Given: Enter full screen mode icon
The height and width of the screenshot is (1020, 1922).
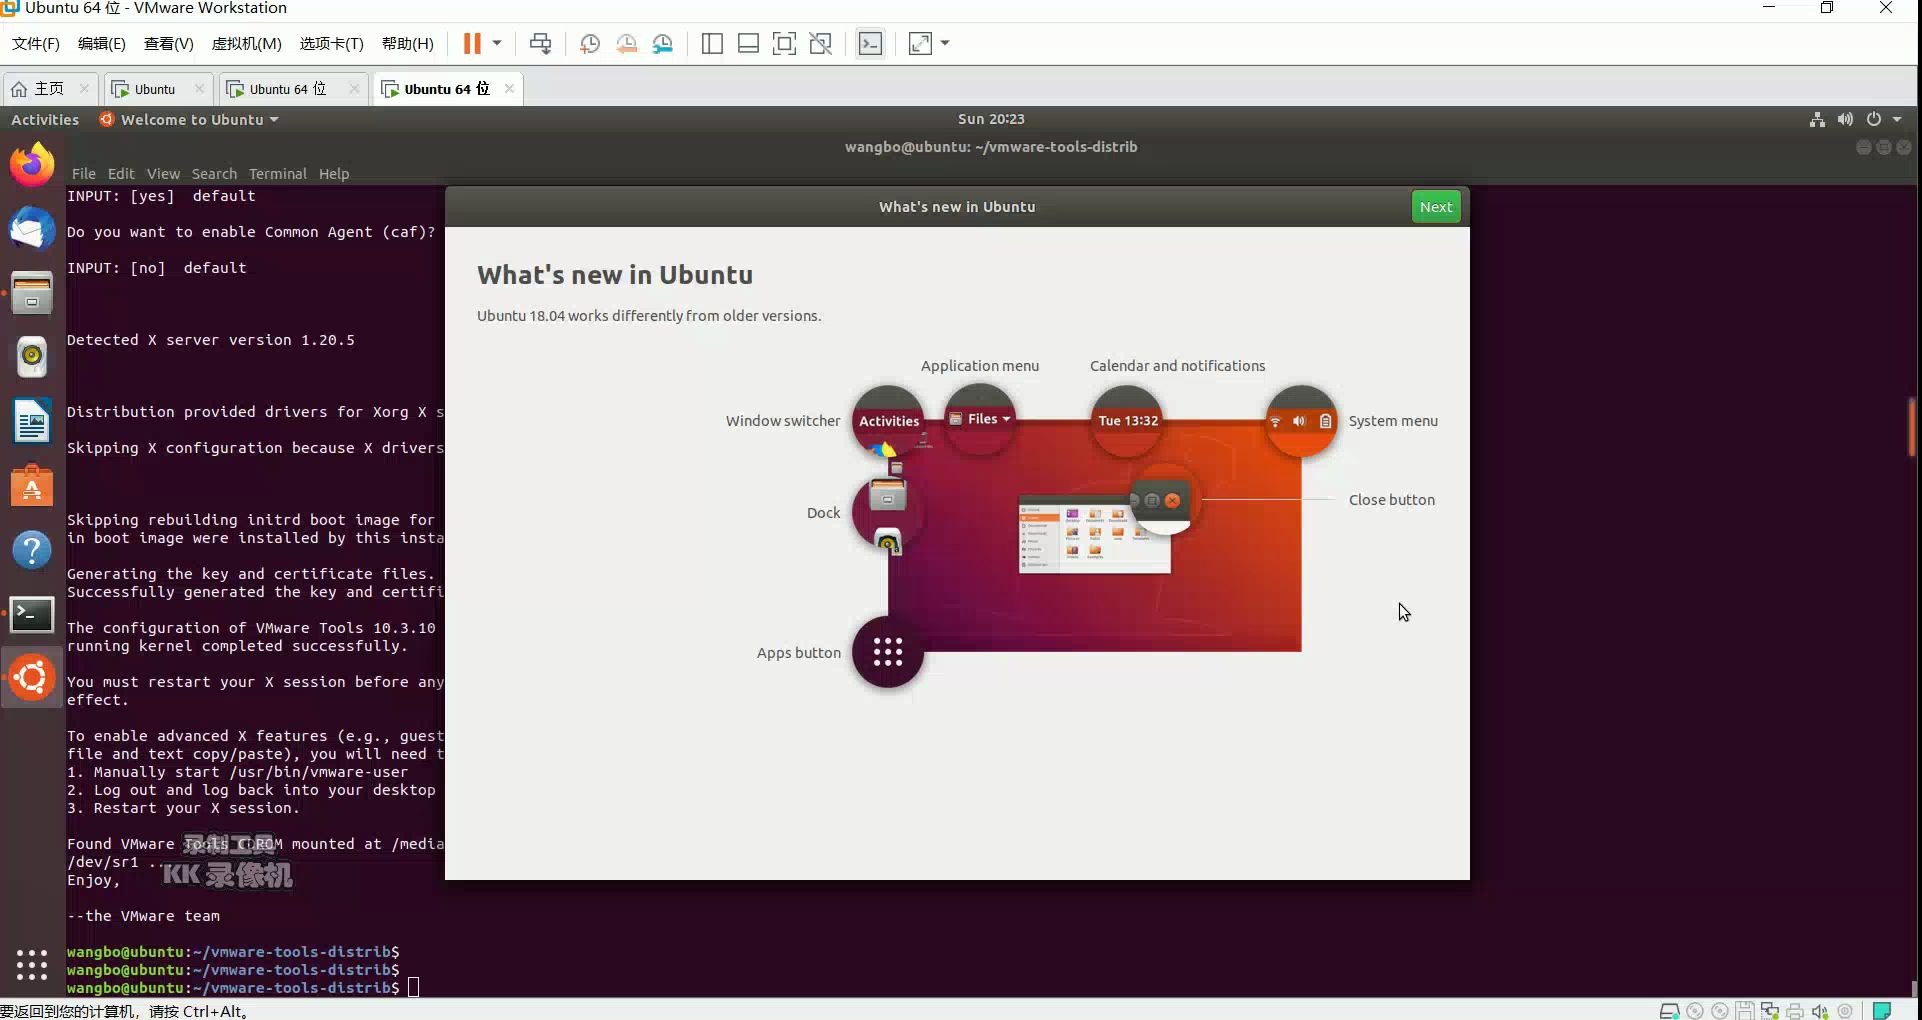Looking at the screenshot, I should (x=785, y=43).
